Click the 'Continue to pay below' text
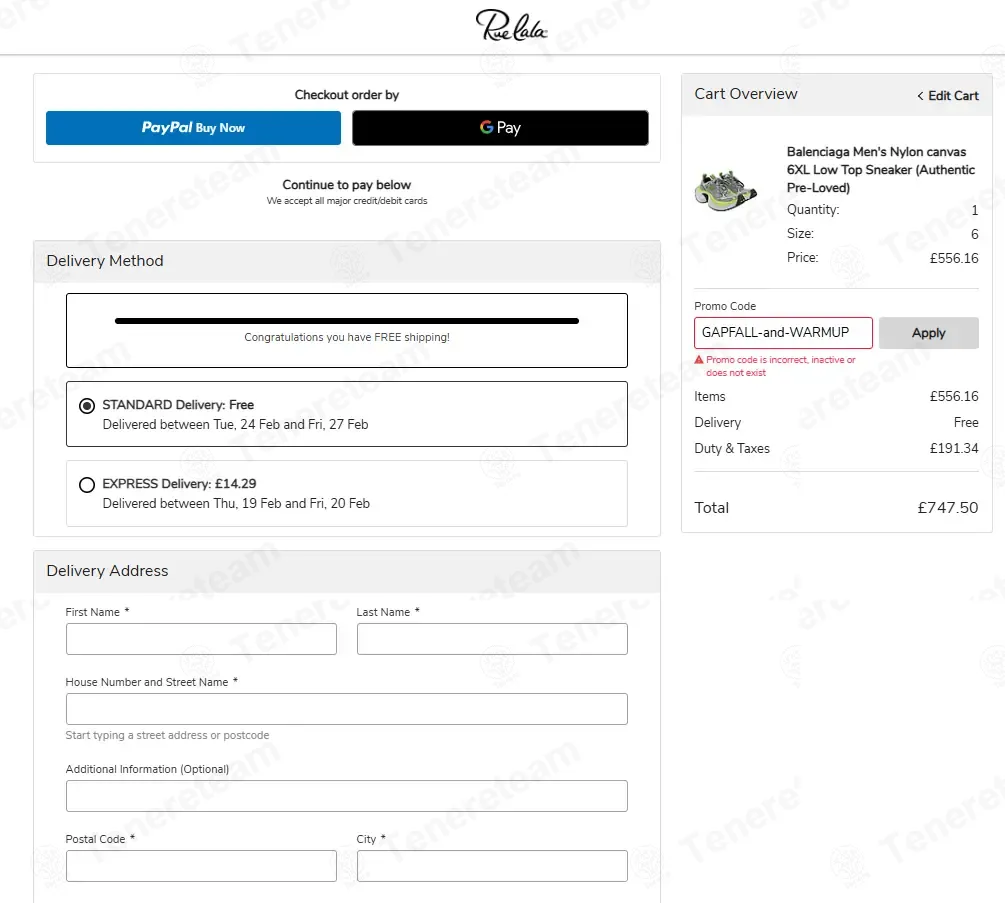This screenshot has width=1005, height=903. [347, 185]
